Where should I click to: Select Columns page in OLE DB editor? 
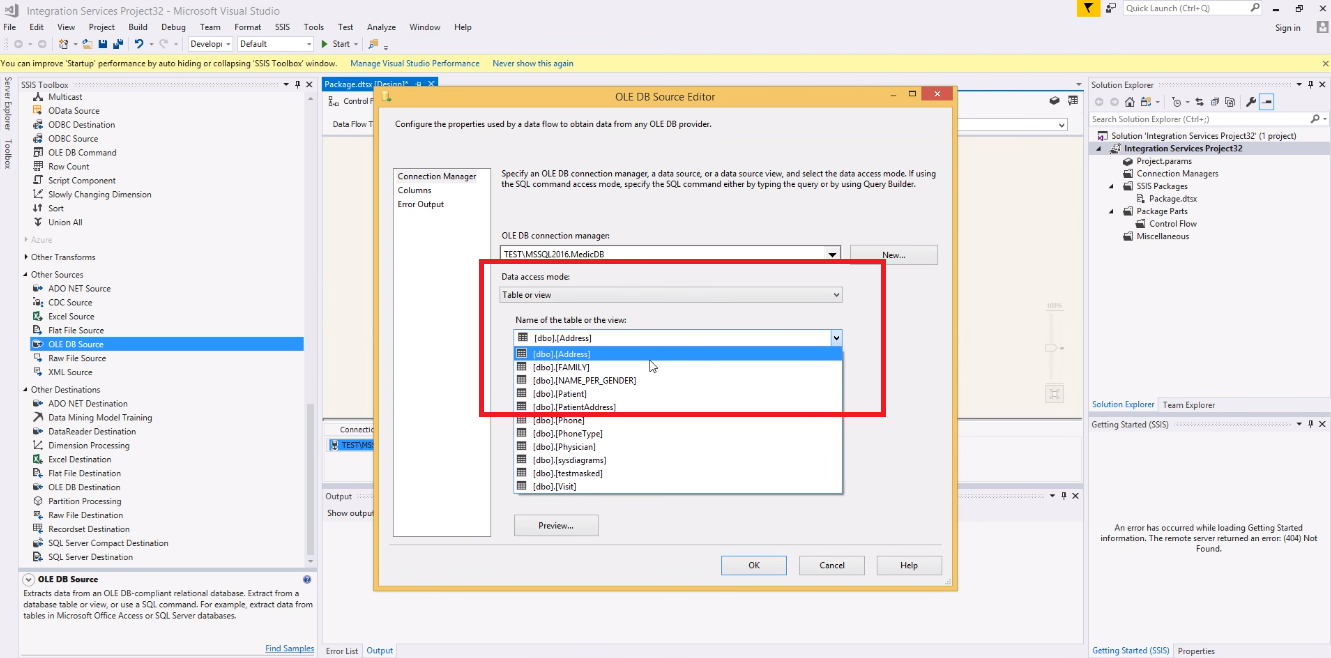(415, 190)
